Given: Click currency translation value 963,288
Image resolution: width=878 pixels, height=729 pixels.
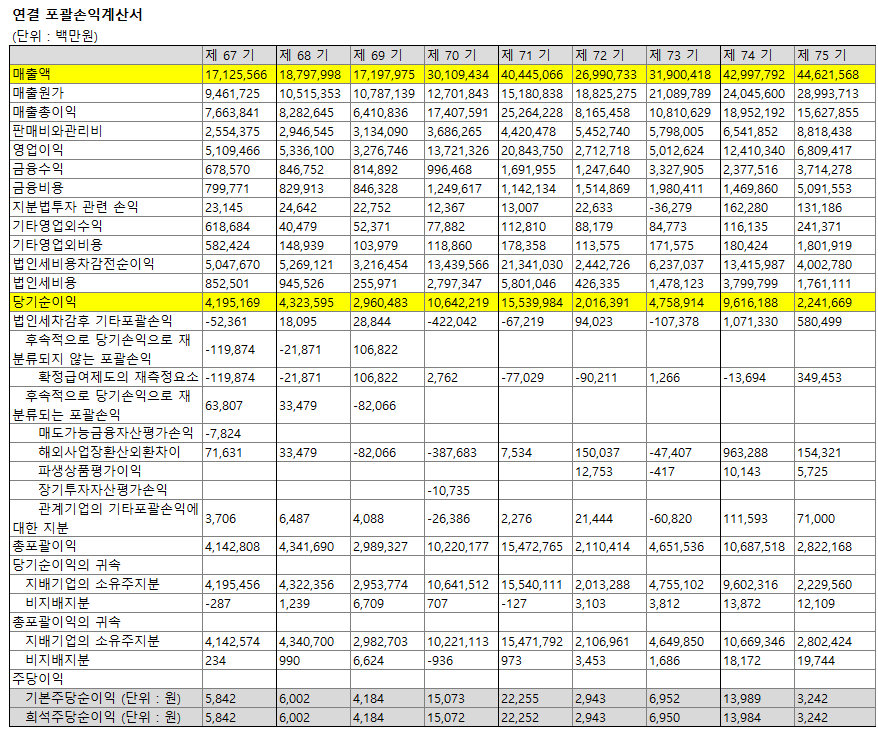Looking at the screenshot, I should point(745,453).
